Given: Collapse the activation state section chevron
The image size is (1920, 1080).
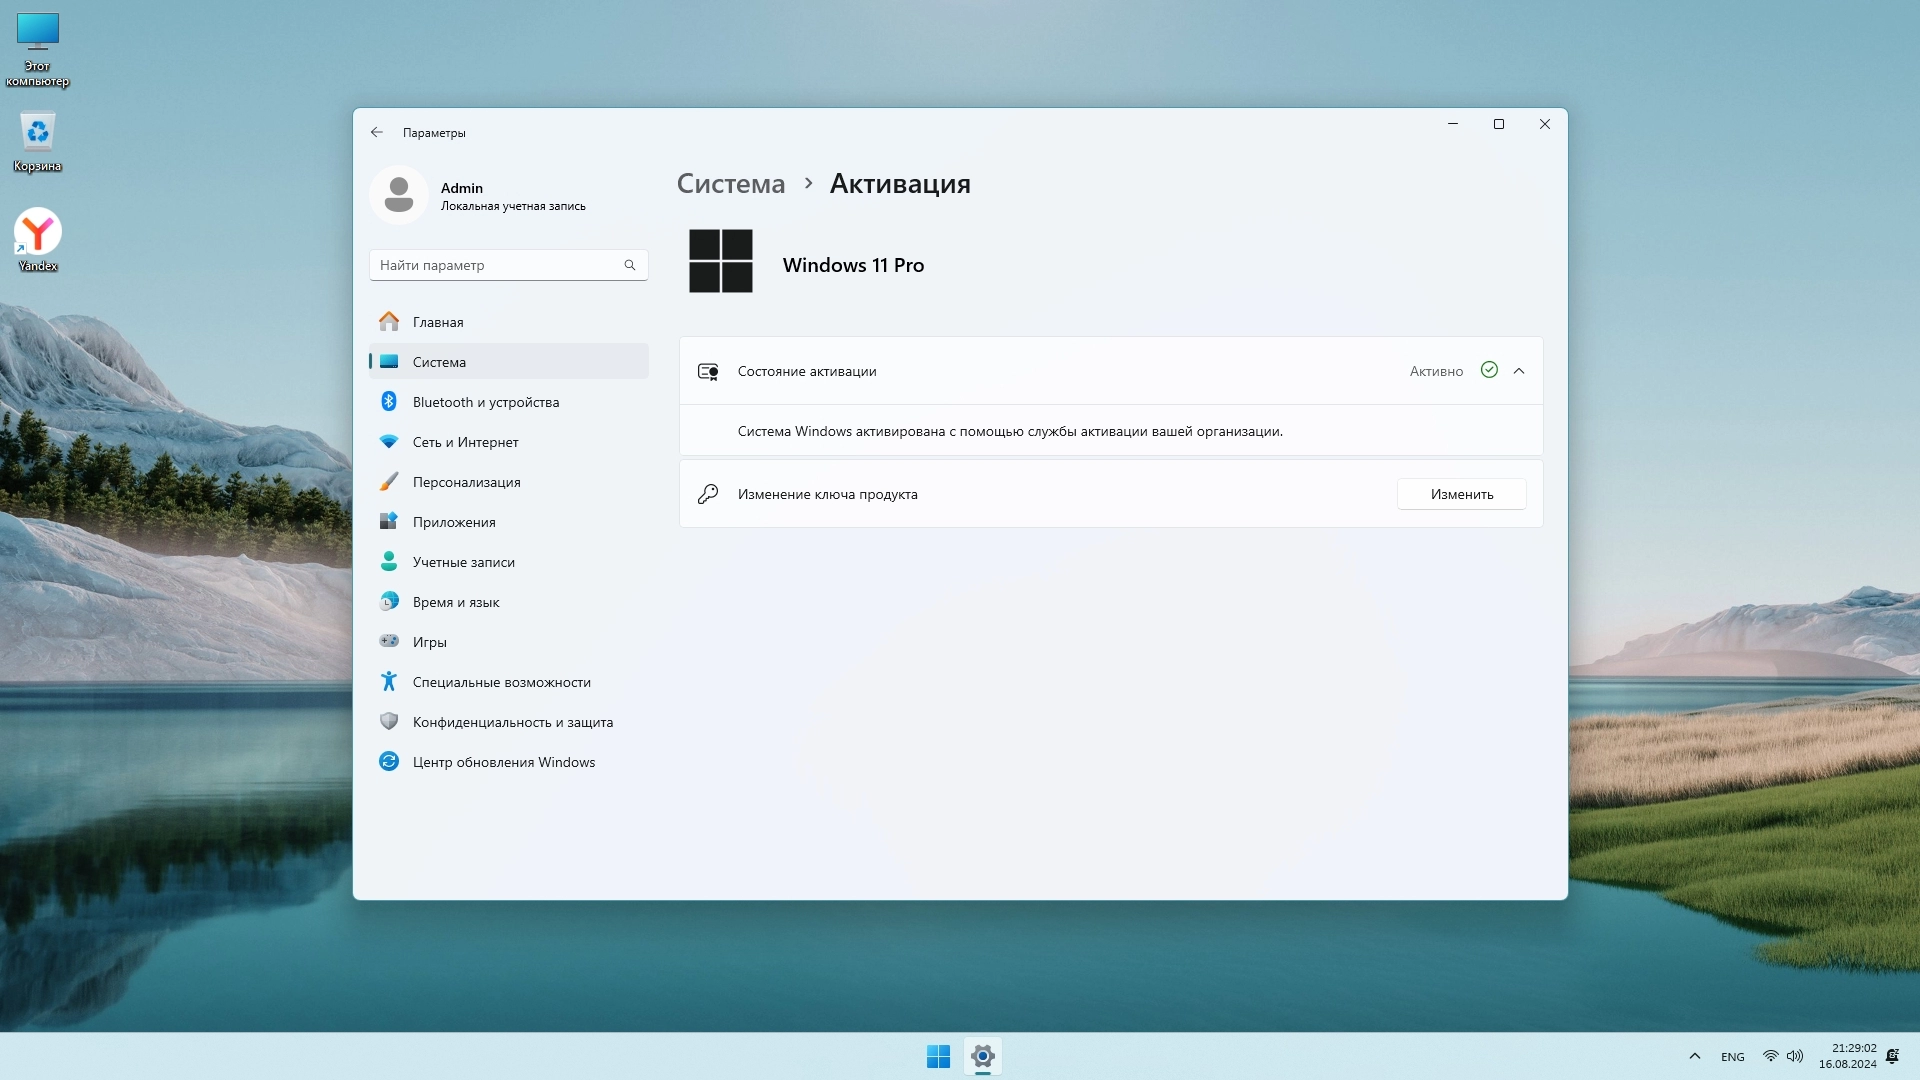Looking at the screenshot, I should (1519, 371).
